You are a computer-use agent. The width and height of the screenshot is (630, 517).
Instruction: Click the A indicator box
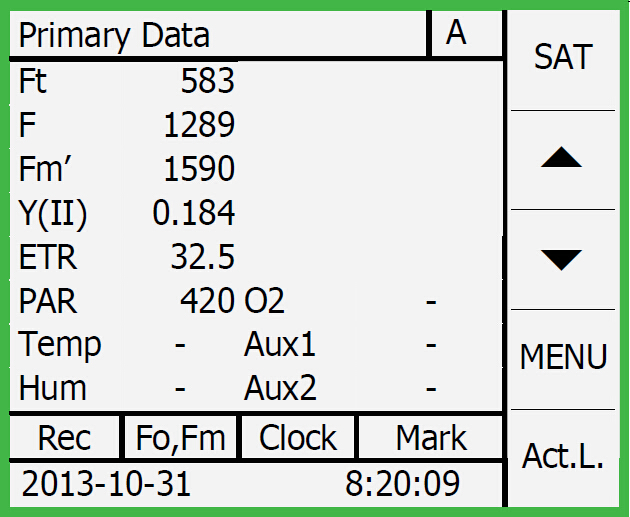tap(456, 33)
